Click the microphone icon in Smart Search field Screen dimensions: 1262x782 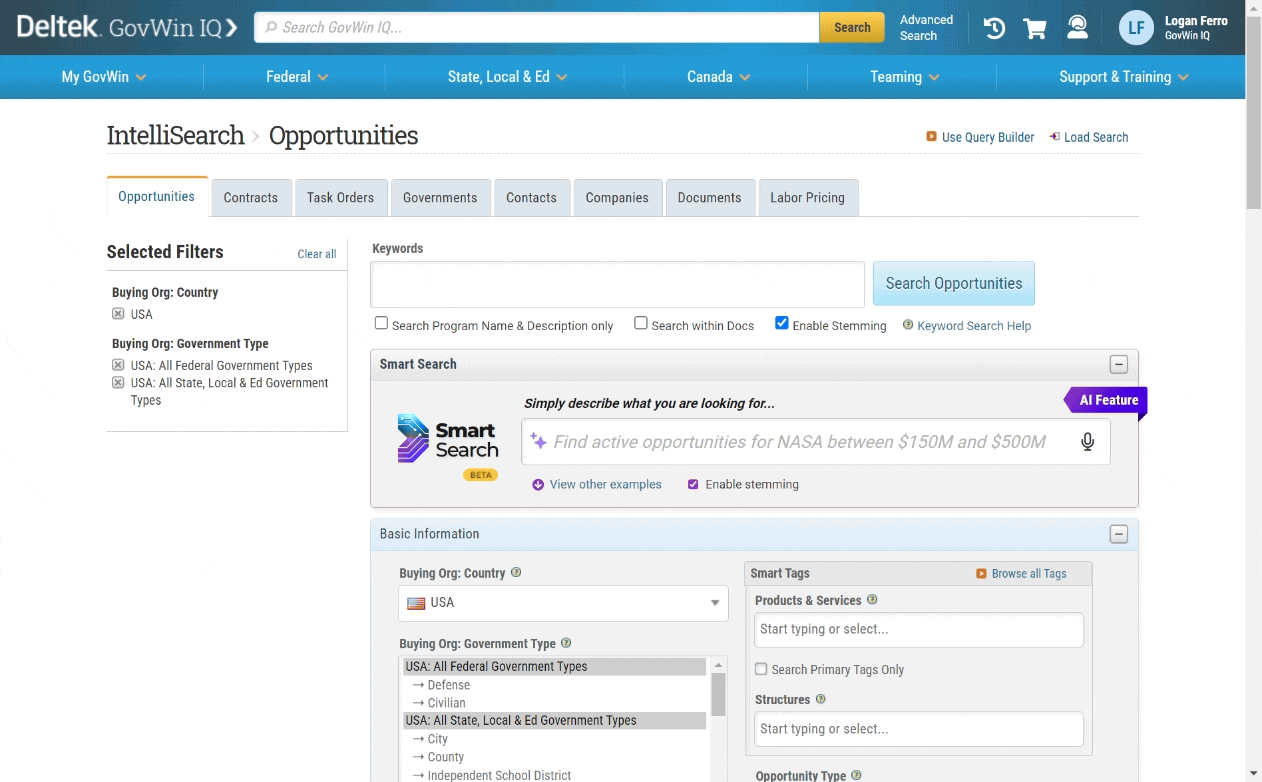[x=1087, y=441]
